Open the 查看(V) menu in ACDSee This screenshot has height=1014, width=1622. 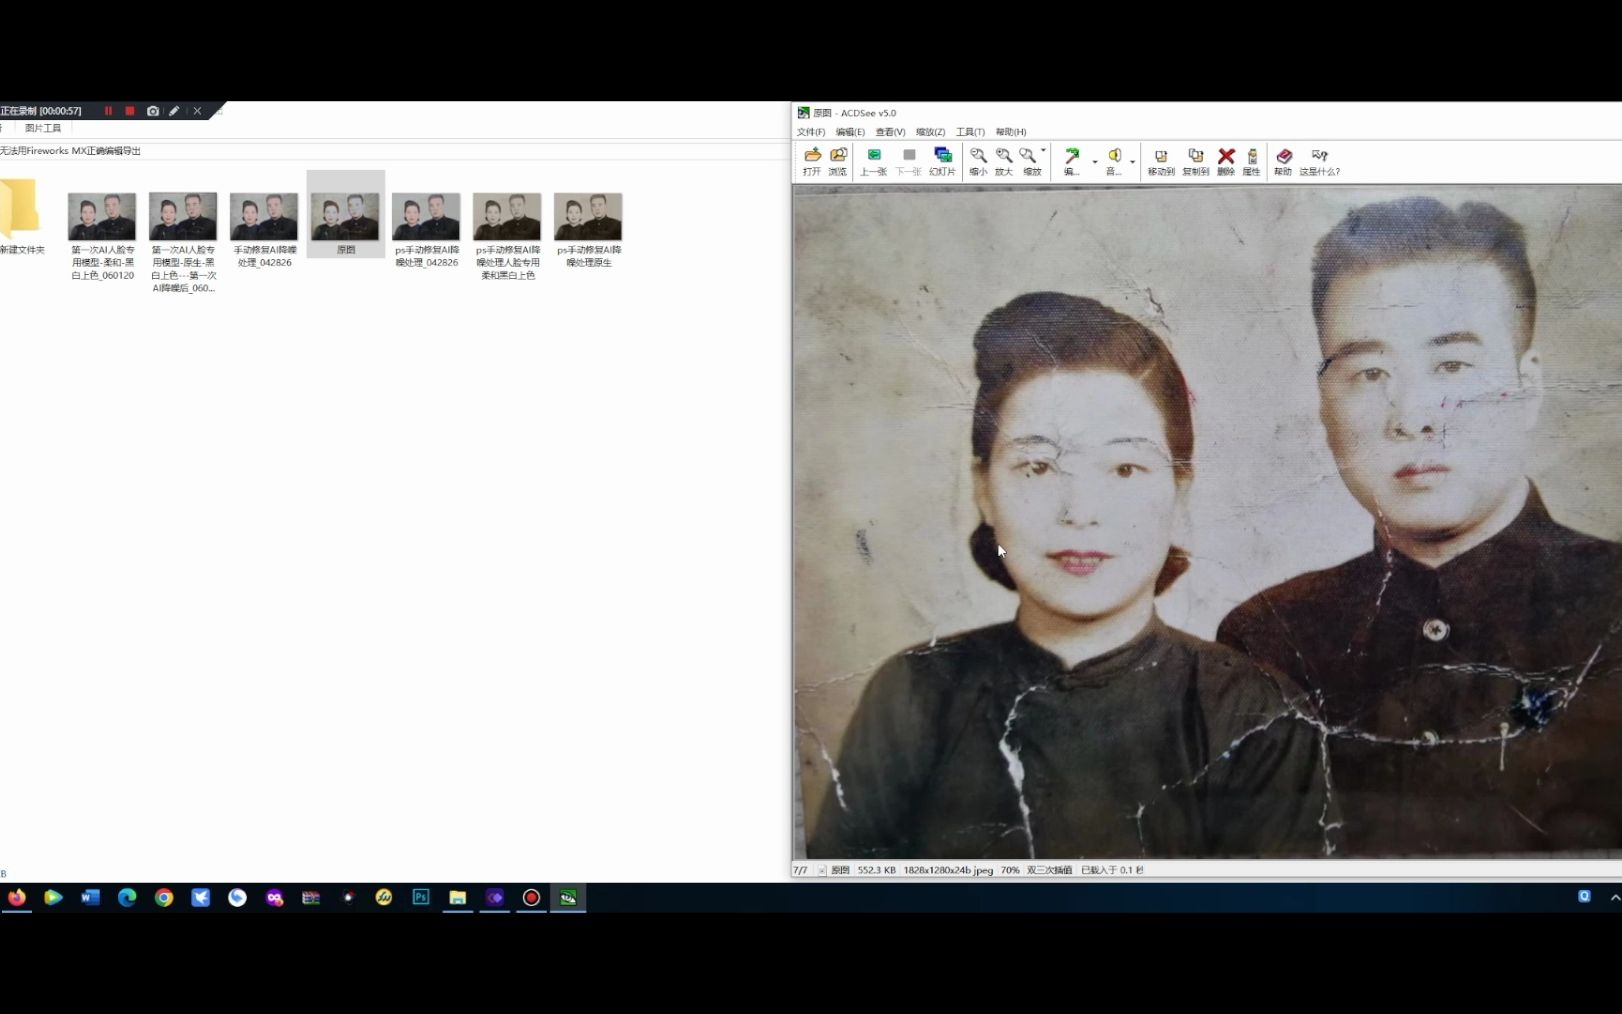890,132
